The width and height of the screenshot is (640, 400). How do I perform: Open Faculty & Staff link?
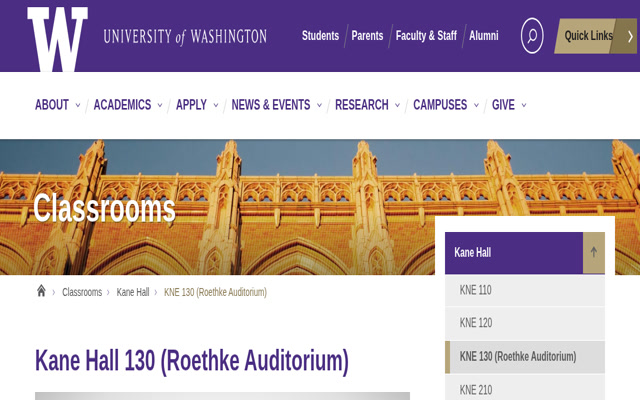[x=426, y=36]
